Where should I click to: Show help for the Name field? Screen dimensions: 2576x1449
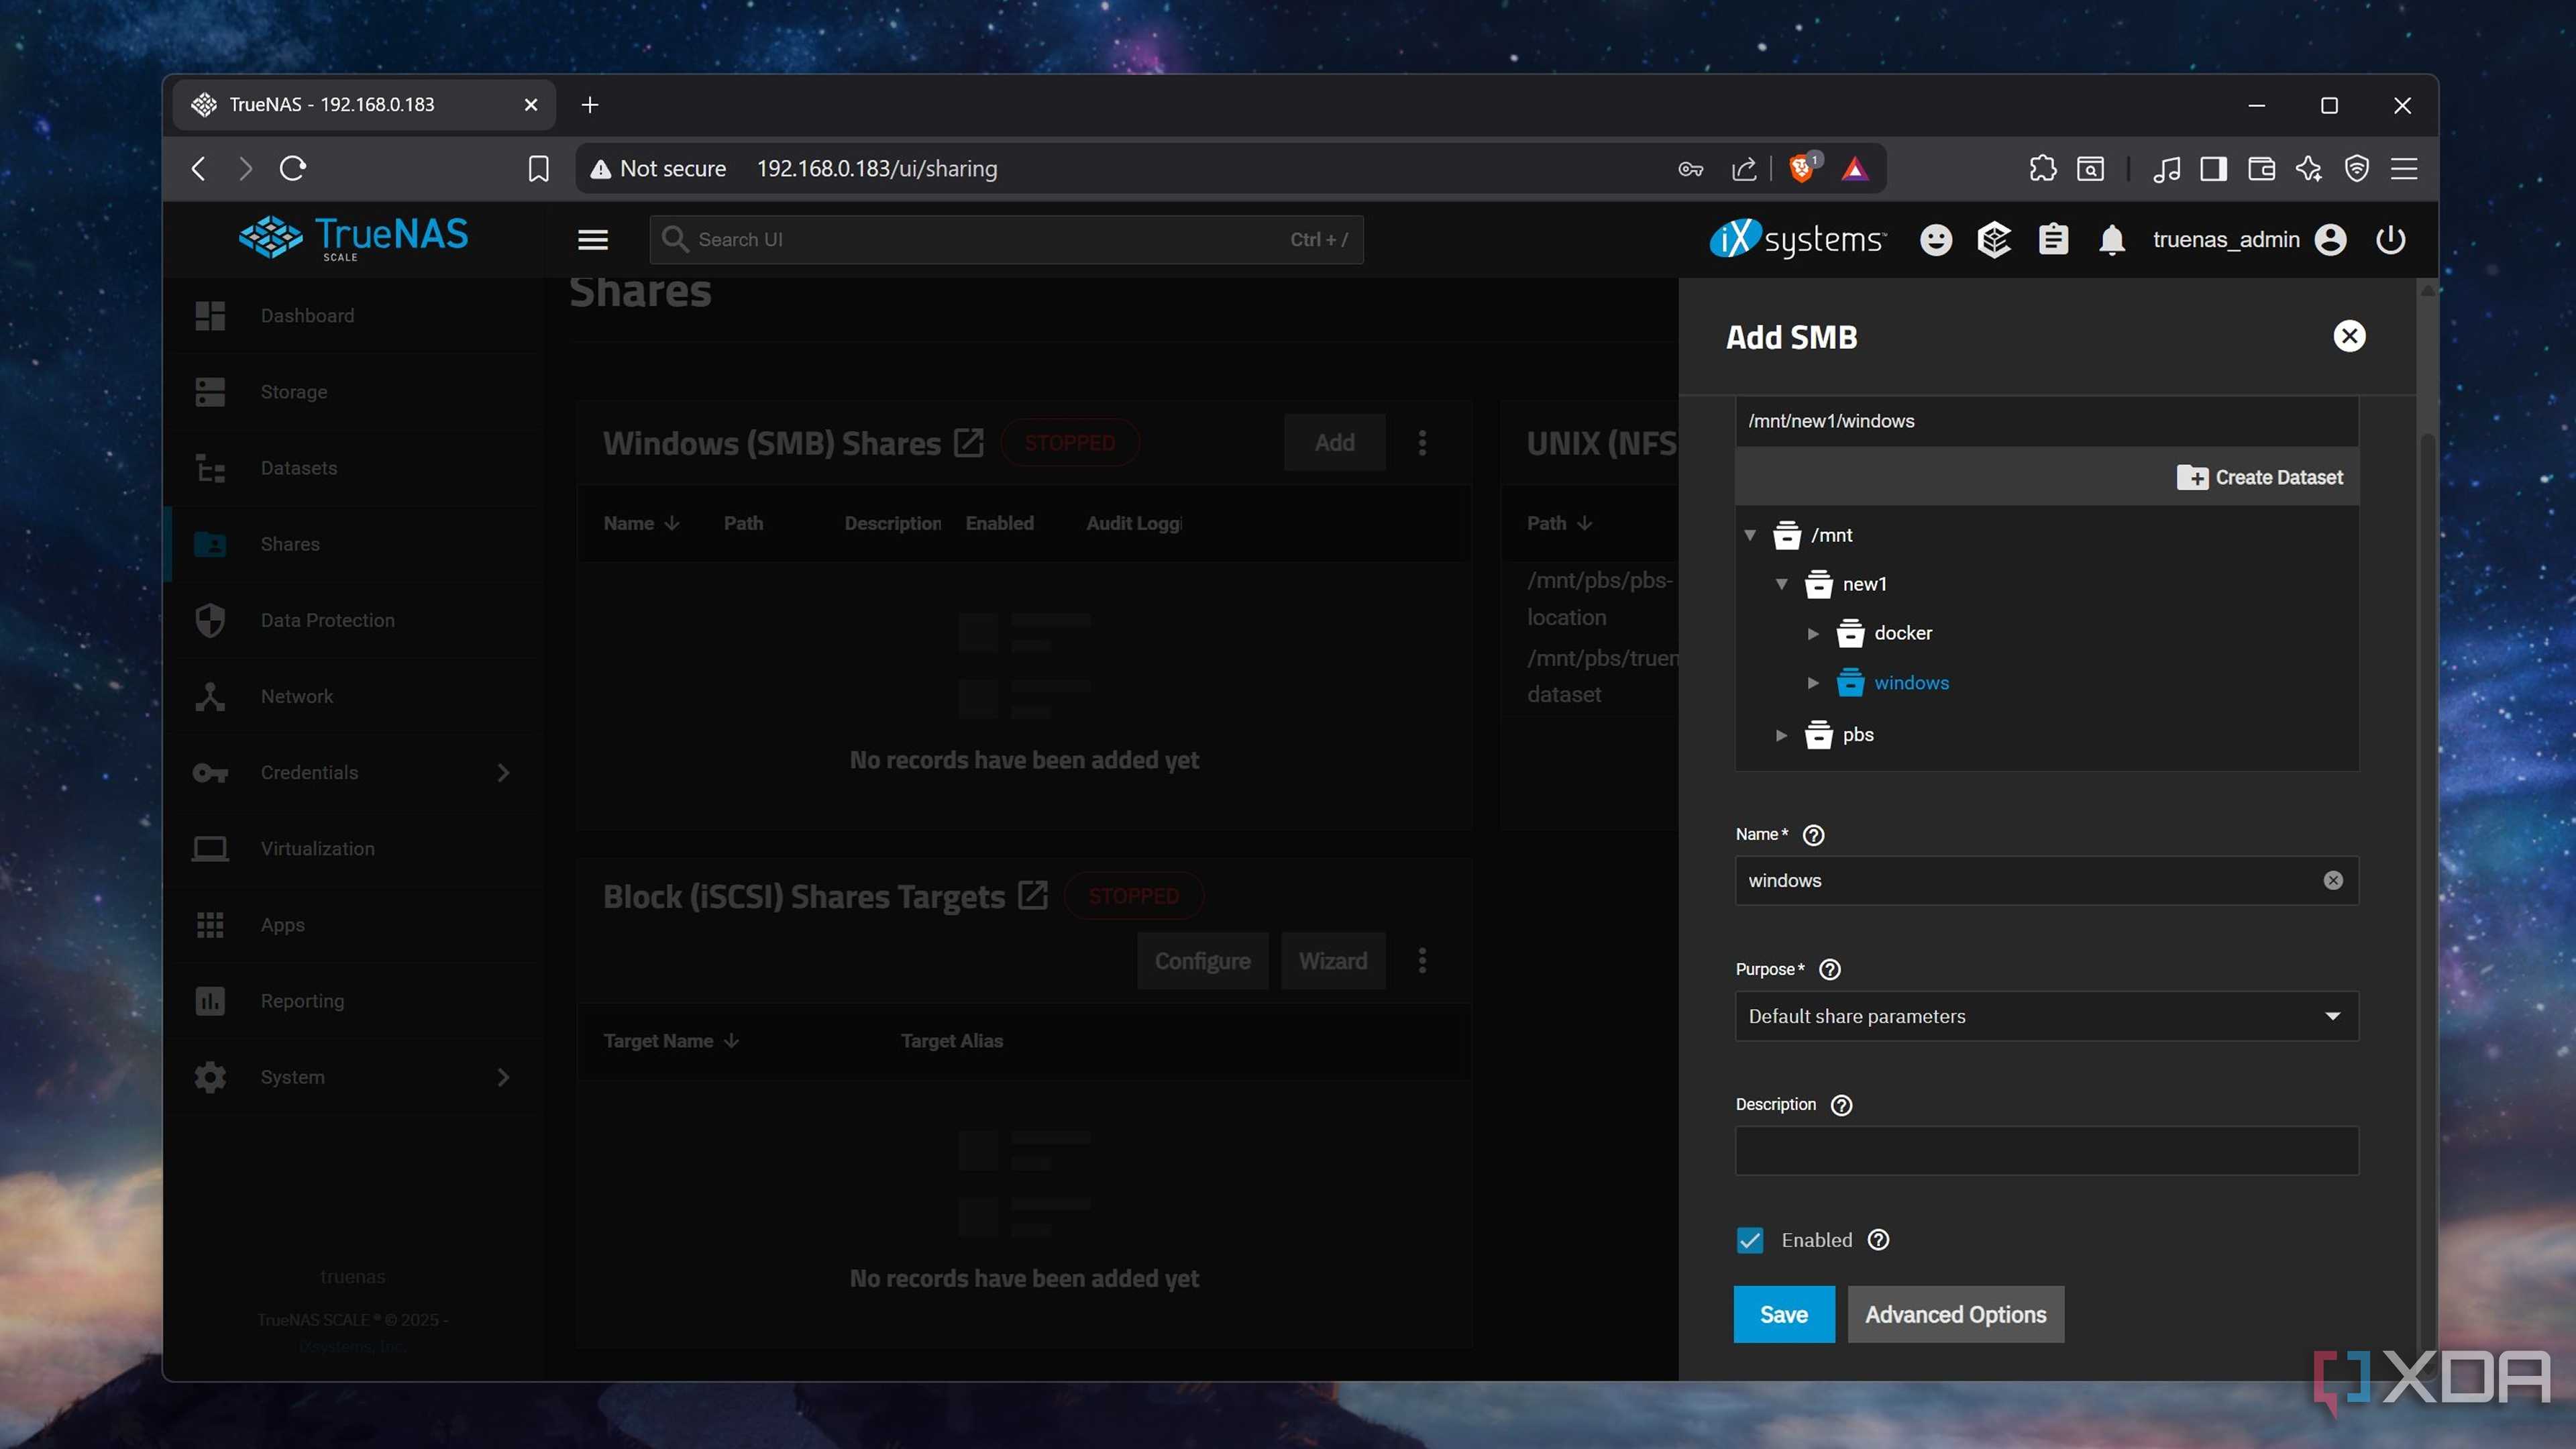click(1813, 835)
